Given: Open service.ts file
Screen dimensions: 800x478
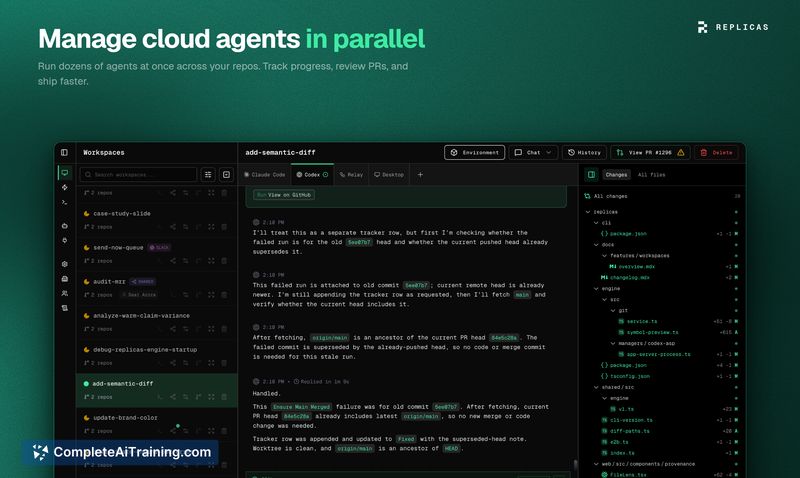Looking at the screenshot, I should click(642, 321).
